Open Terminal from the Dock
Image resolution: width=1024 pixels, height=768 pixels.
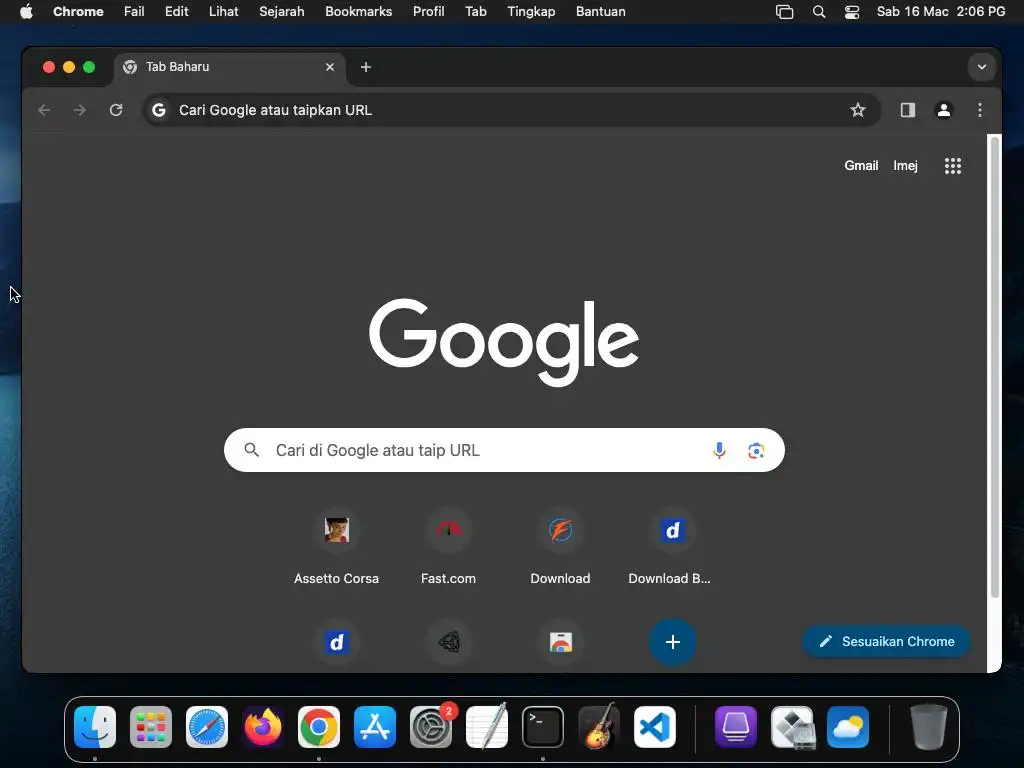543,727
